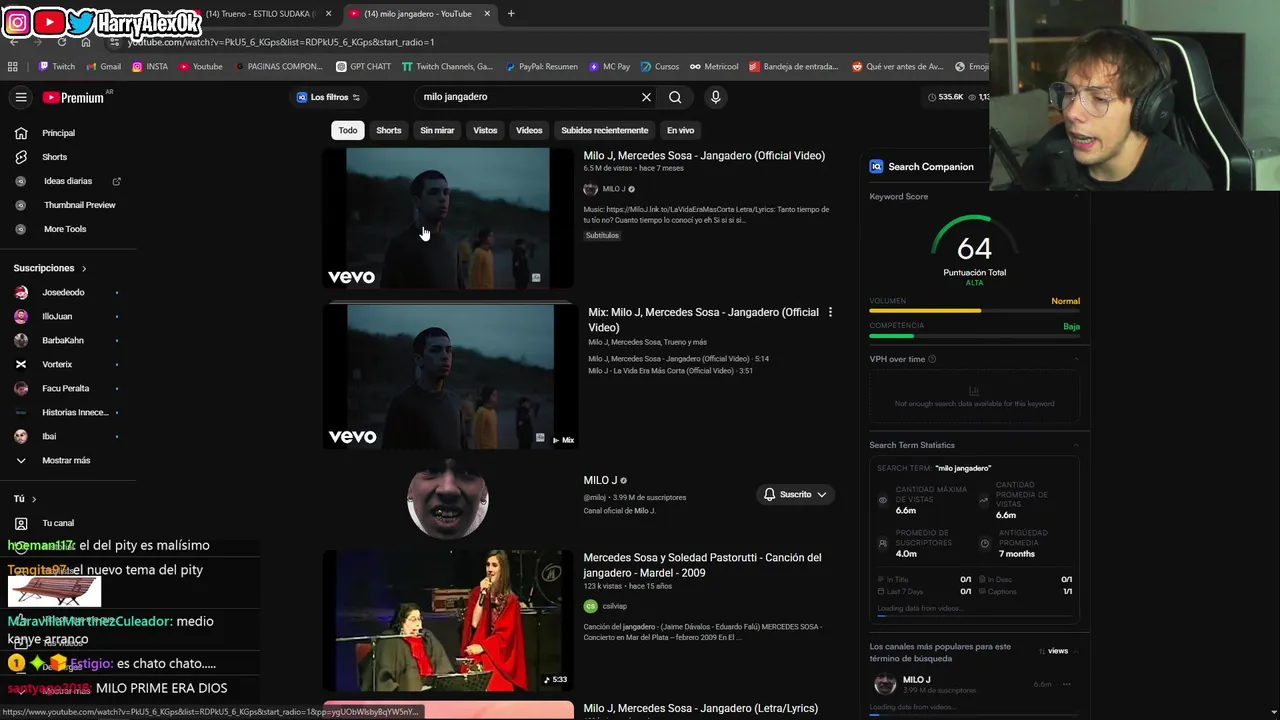Open three-dot menu beside MILO J 6.6m
Screen dimensions: 1280x720
coord(1066,685)
